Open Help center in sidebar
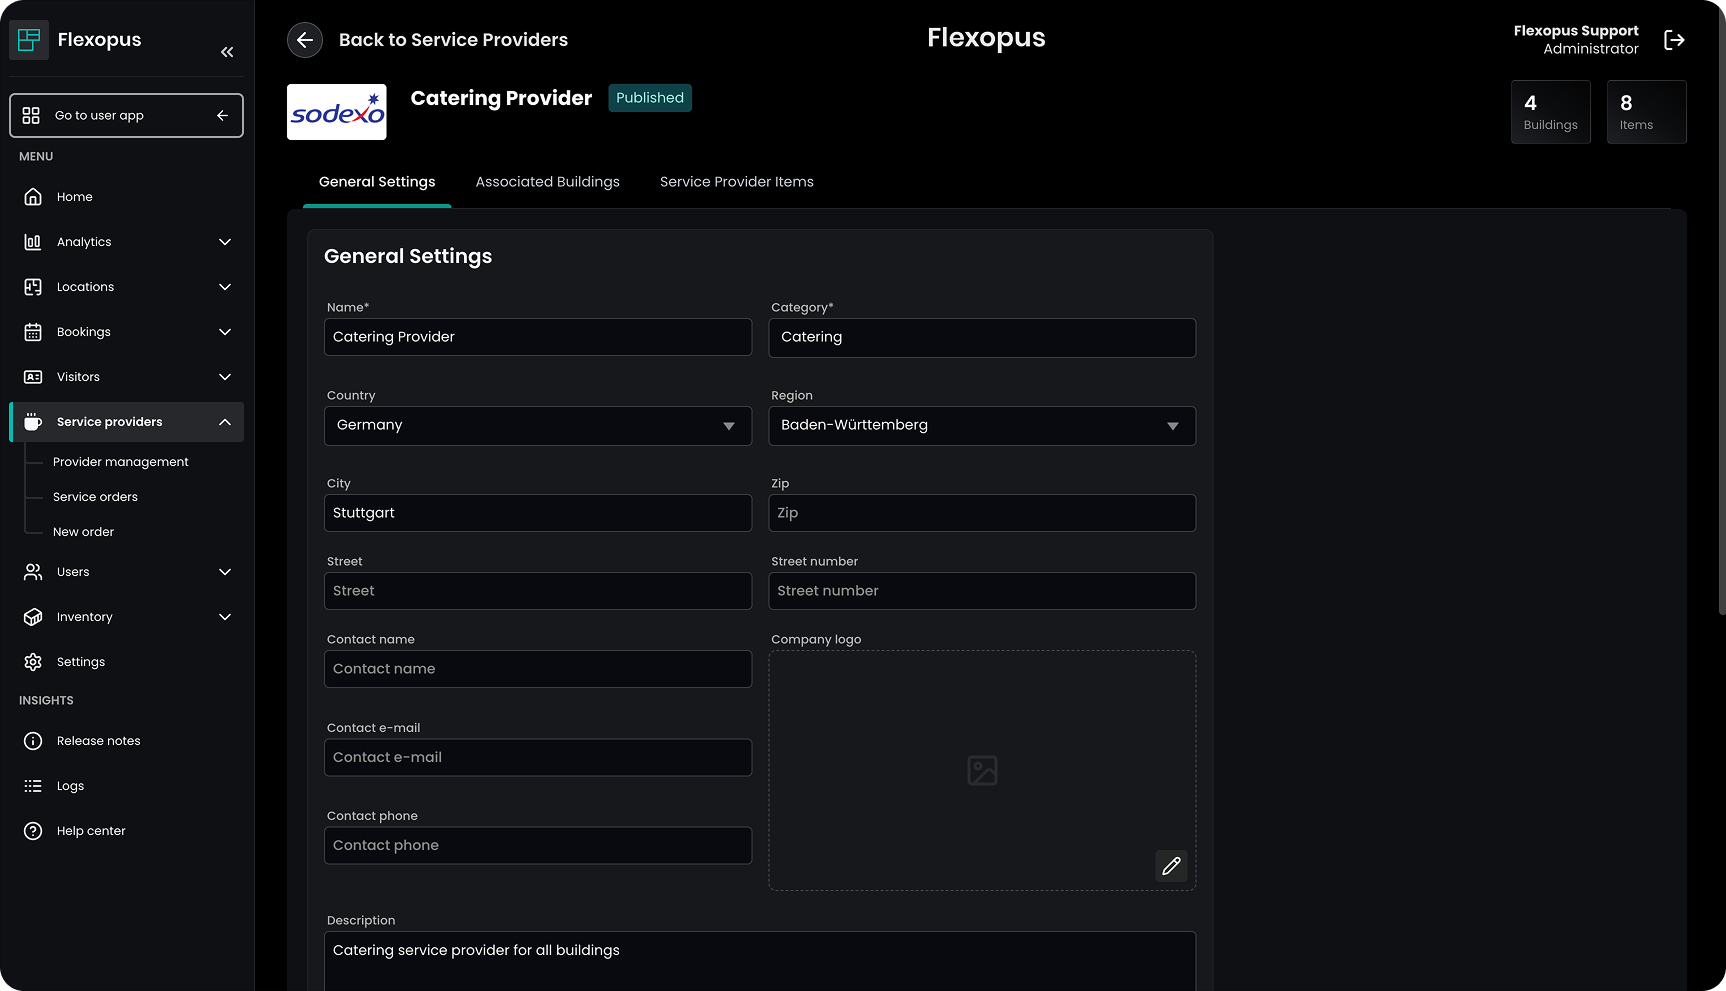Viewport: 1726px width, 991px height. 90,831
